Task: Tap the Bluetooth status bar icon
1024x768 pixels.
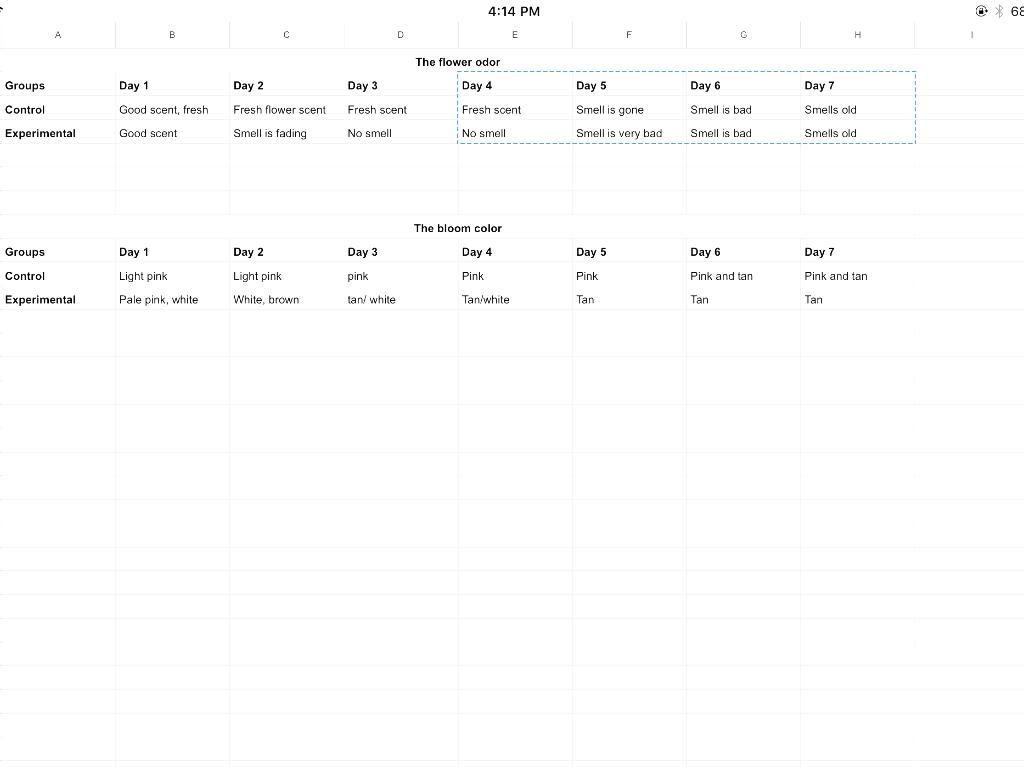Action: click(x=998, y=11)
